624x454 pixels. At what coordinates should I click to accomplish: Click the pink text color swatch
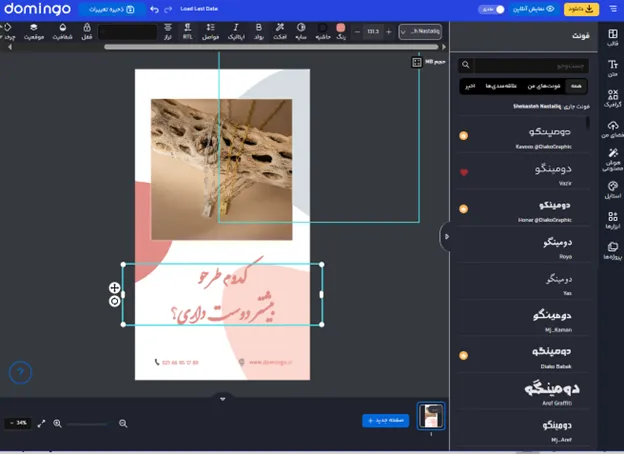click(x=342, y=29)
